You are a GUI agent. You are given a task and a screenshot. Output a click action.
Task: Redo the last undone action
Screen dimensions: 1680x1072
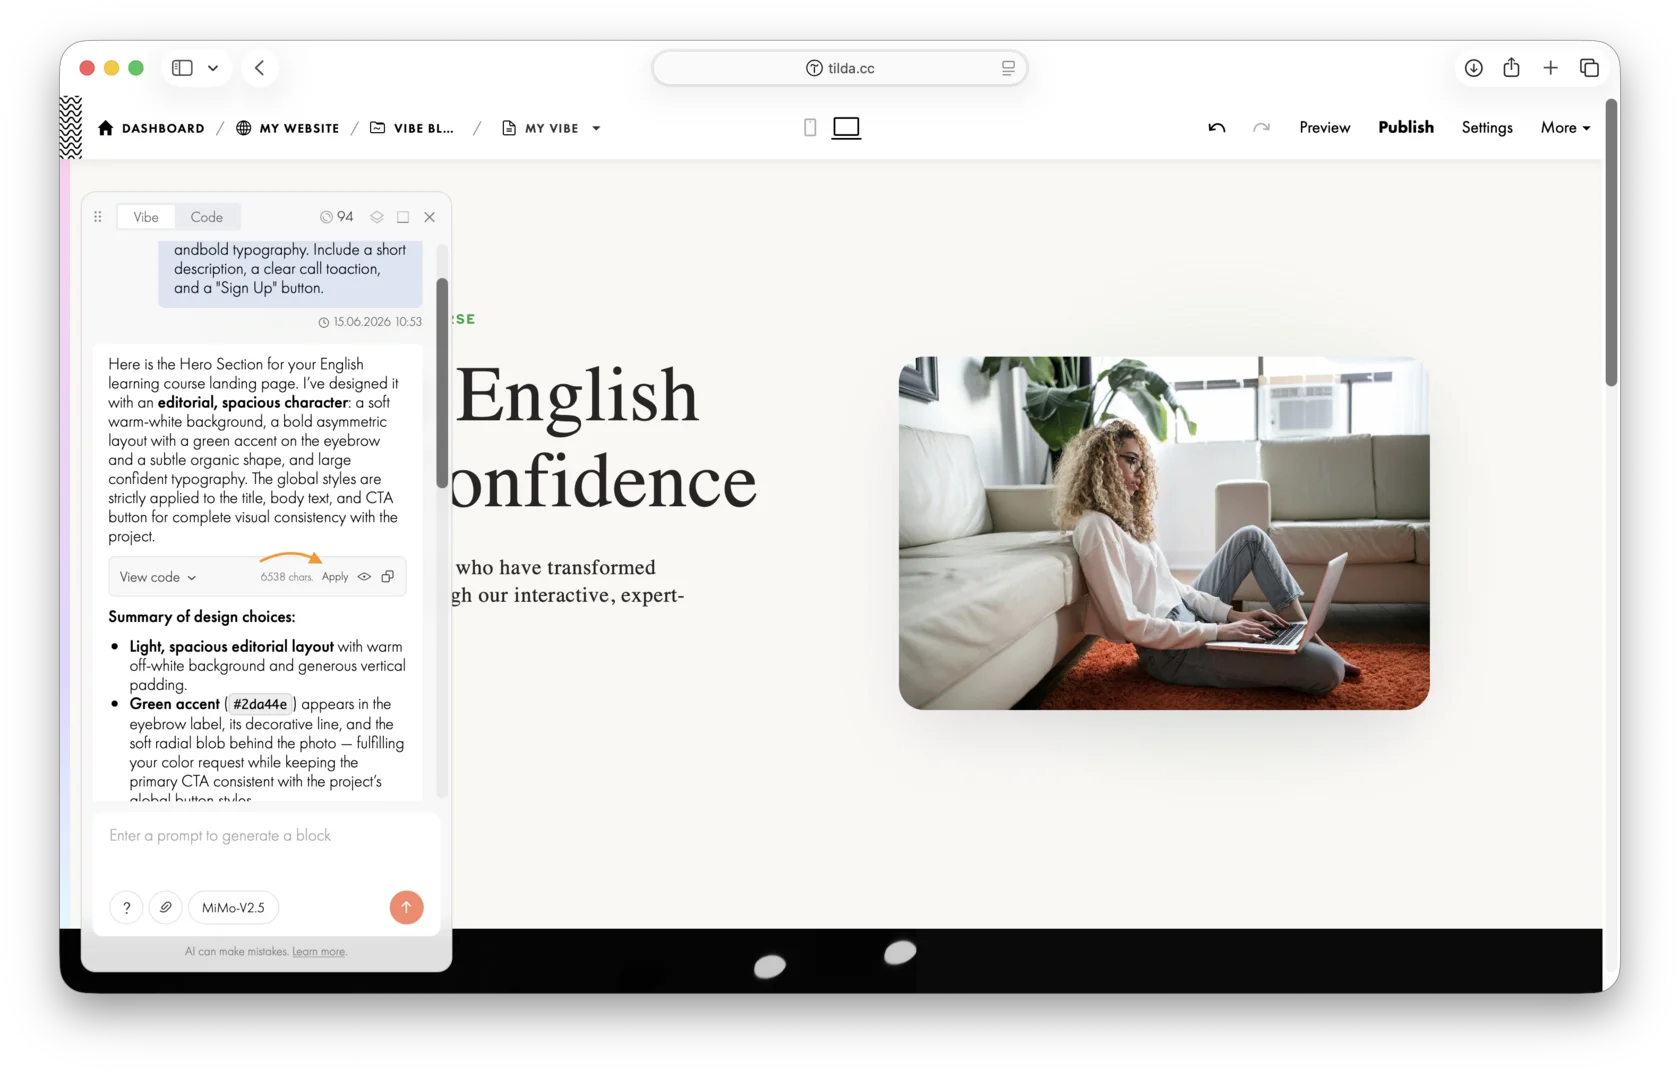click(1261, 127)
